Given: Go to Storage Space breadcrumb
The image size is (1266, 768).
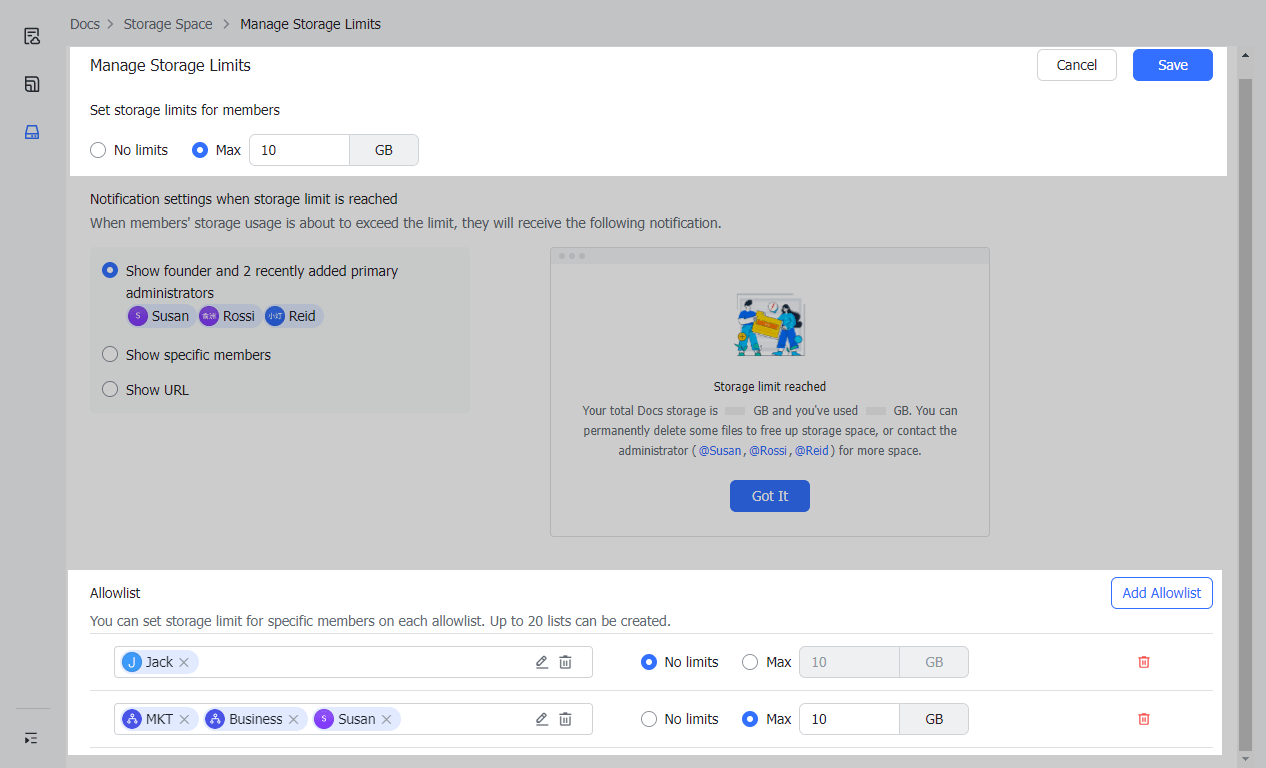Looking at the screenshot, I should 168,24.
